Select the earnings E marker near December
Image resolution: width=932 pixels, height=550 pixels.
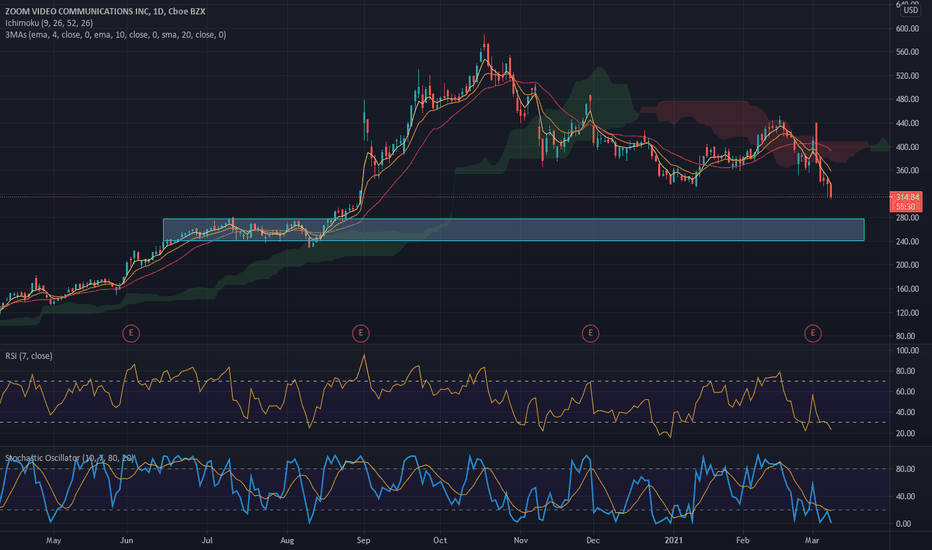point(590,333)
